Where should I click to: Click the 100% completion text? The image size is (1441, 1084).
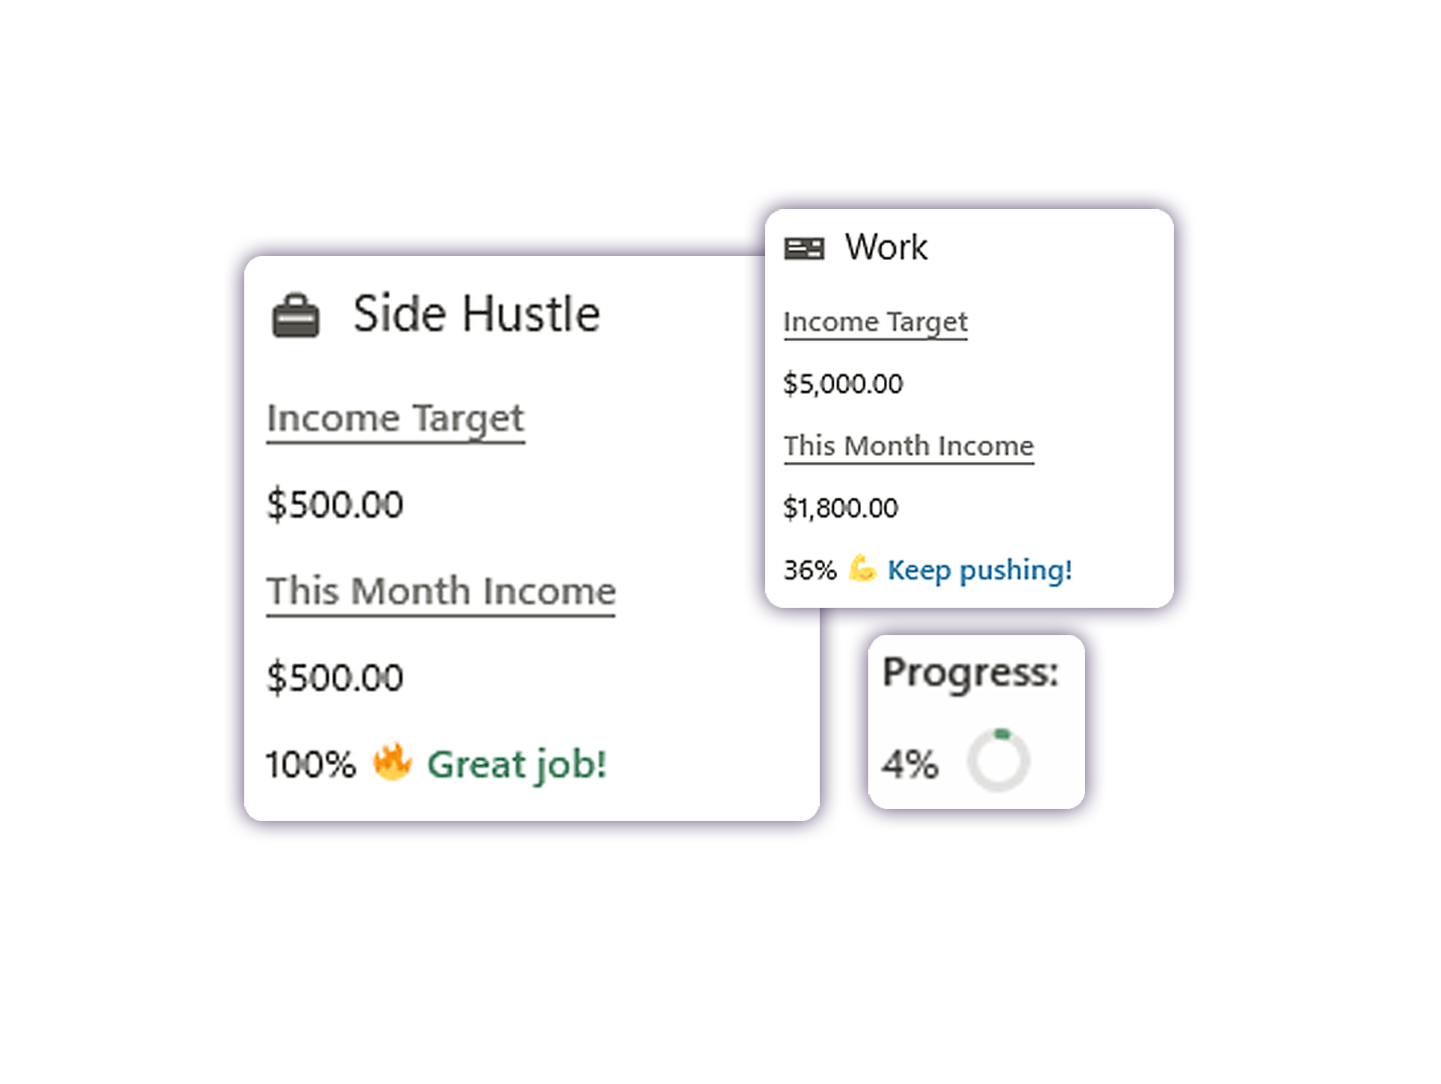(x=310, y=765)
